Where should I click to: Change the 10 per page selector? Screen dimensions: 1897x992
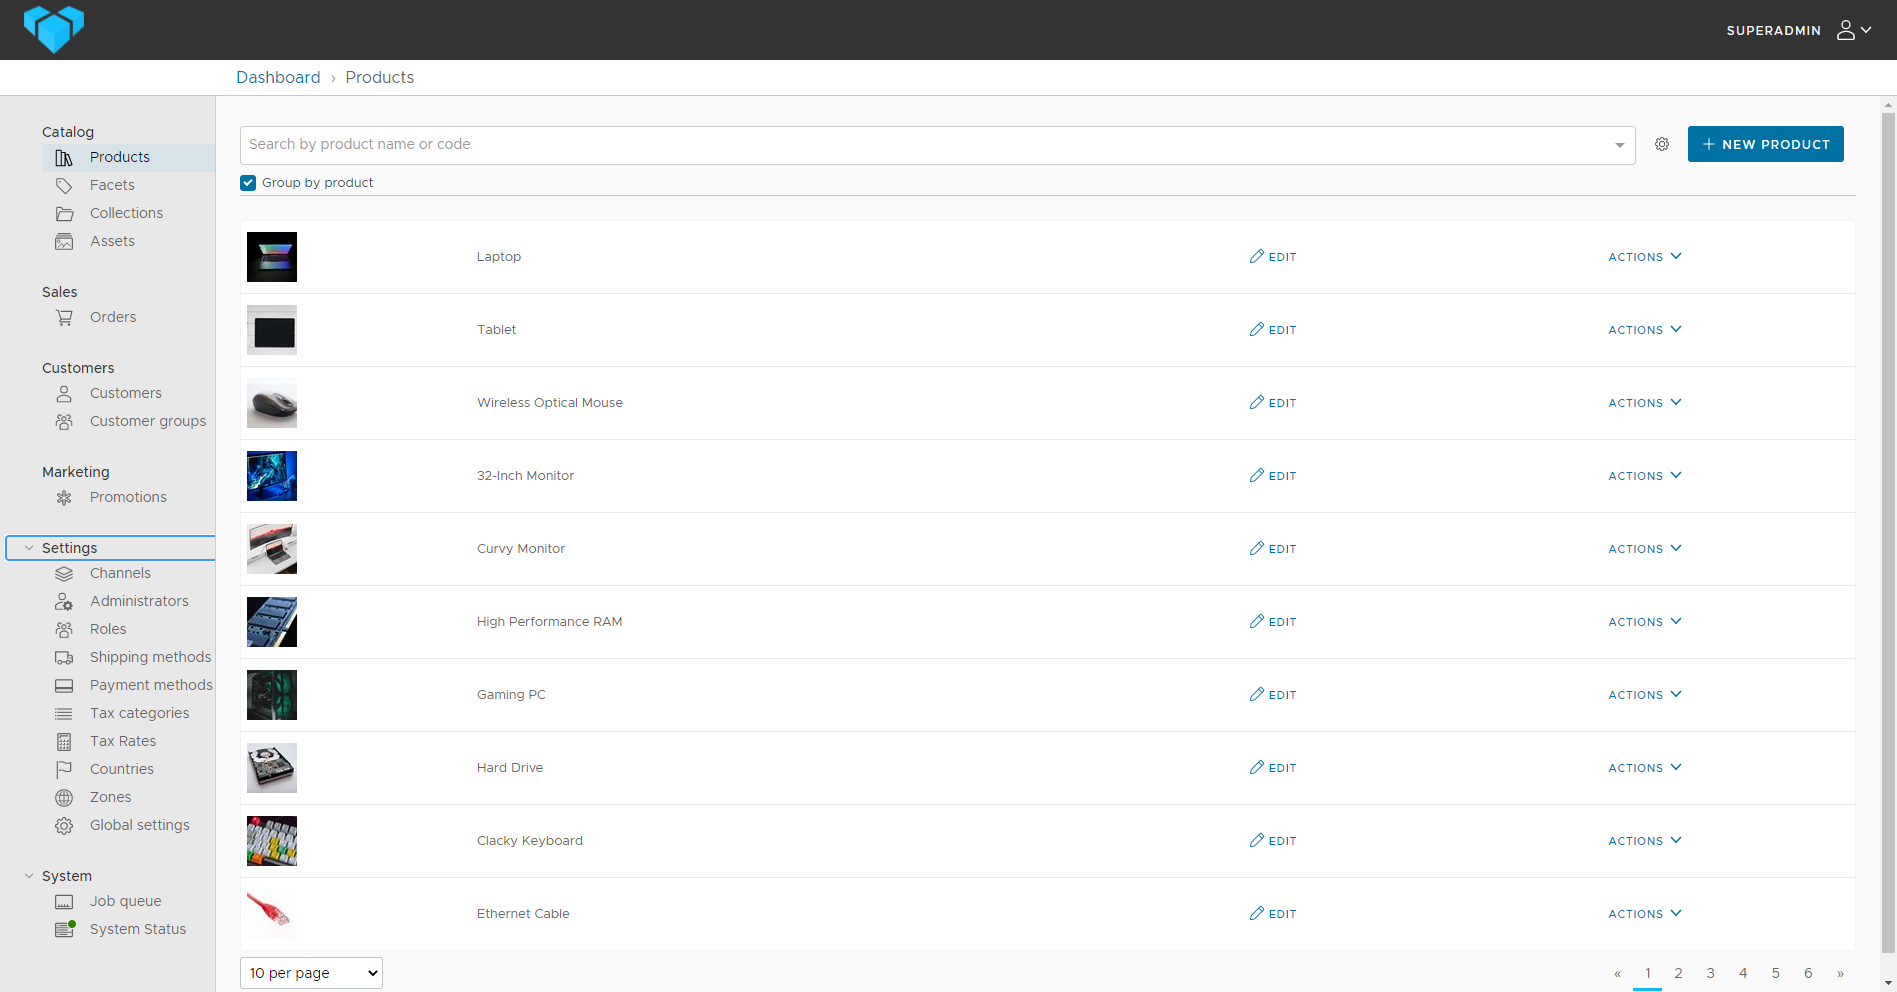310,972
